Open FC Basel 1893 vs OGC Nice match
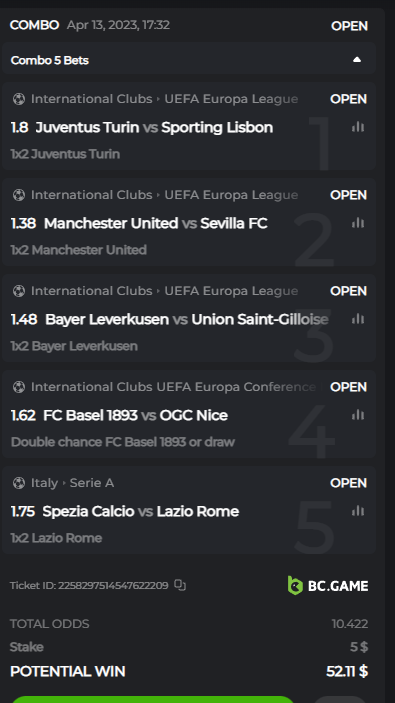Viewport: 395px width, 703px height. click(x=135, y=415)
